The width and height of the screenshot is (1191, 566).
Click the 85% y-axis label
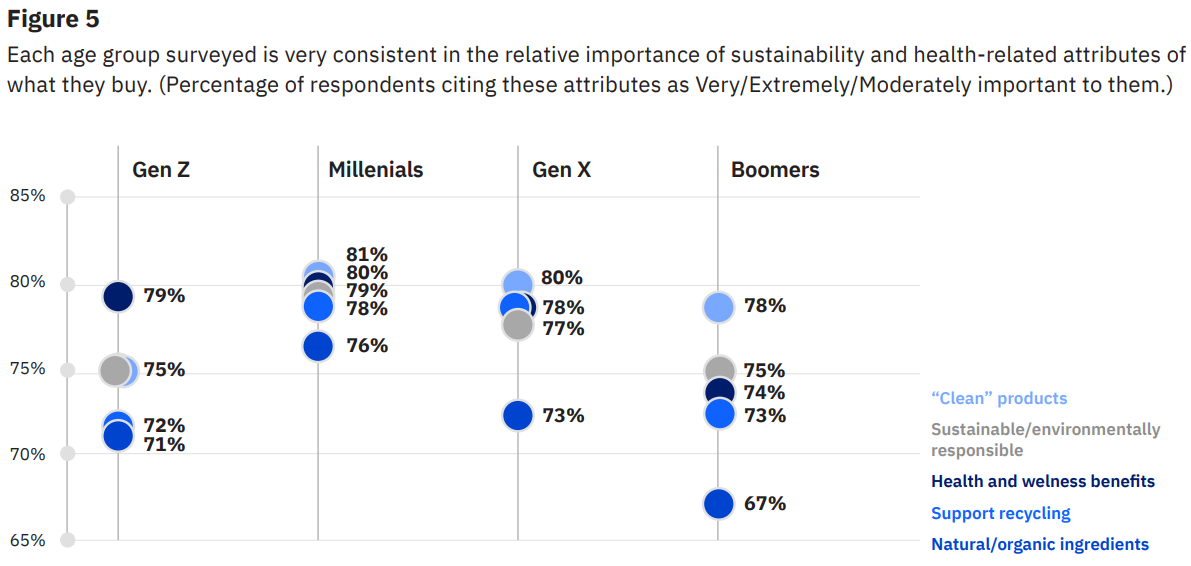pyautogui.click(x=28, y=196)
